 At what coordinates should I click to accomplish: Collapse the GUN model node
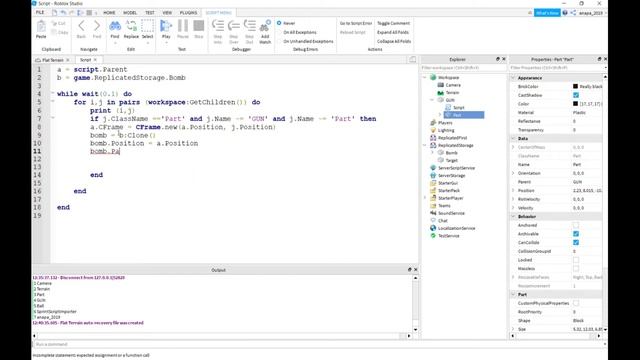432,100
